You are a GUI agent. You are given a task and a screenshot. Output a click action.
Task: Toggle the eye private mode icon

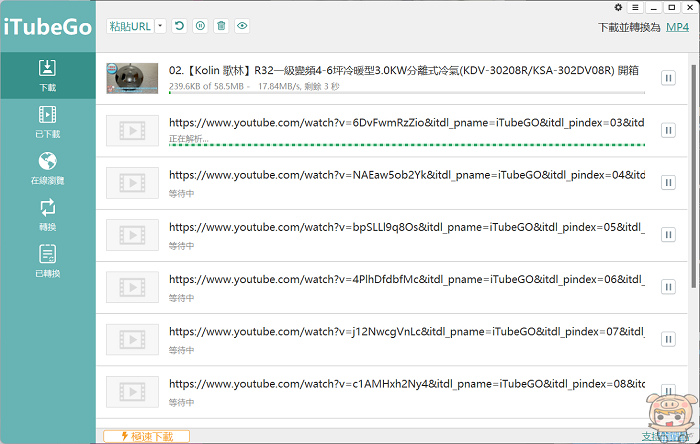click(x=242, y=26)
